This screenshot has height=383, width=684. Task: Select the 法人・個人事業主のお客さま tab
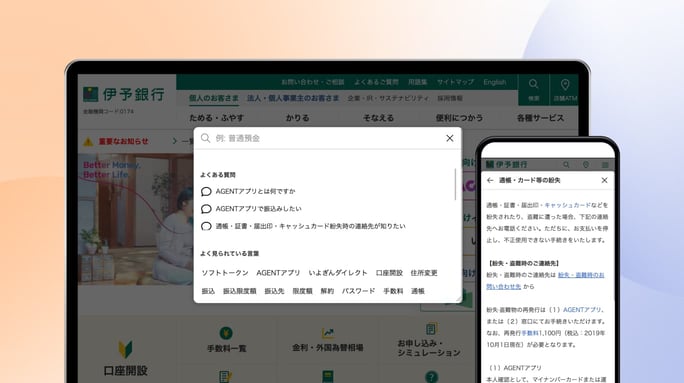(293, 99)
